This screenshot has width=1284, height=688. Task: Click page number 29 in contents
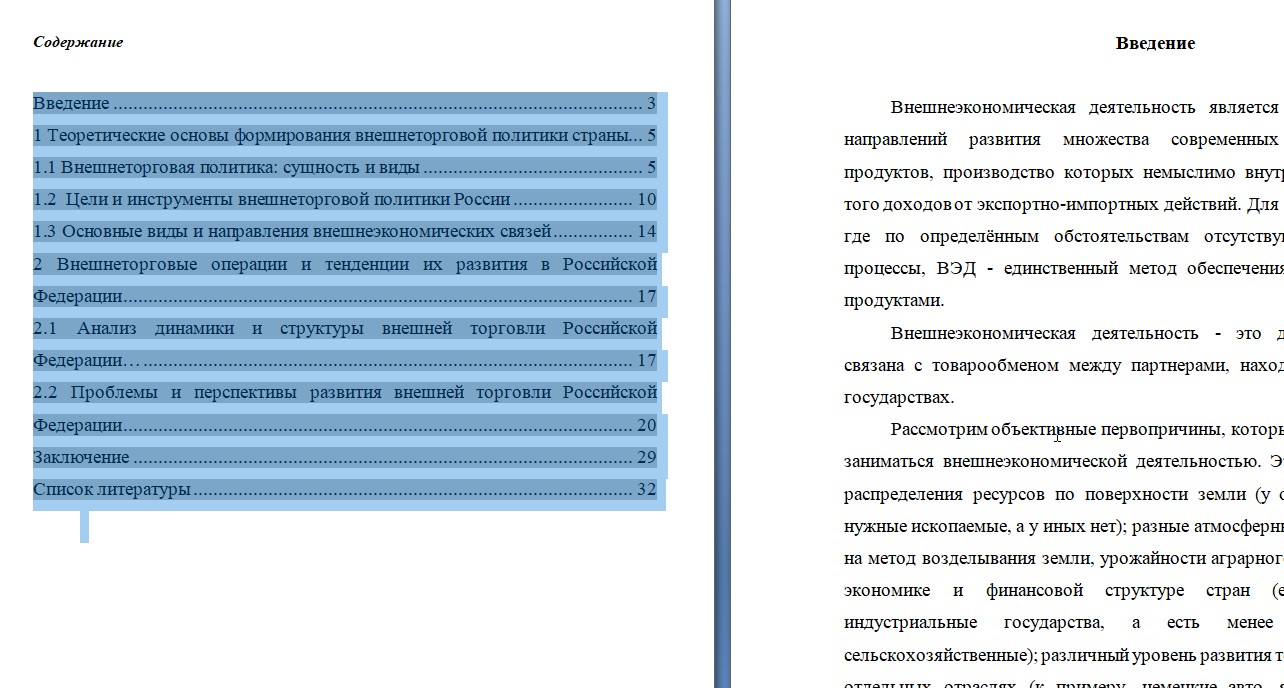pyautogui.click(x=646, y=457)
